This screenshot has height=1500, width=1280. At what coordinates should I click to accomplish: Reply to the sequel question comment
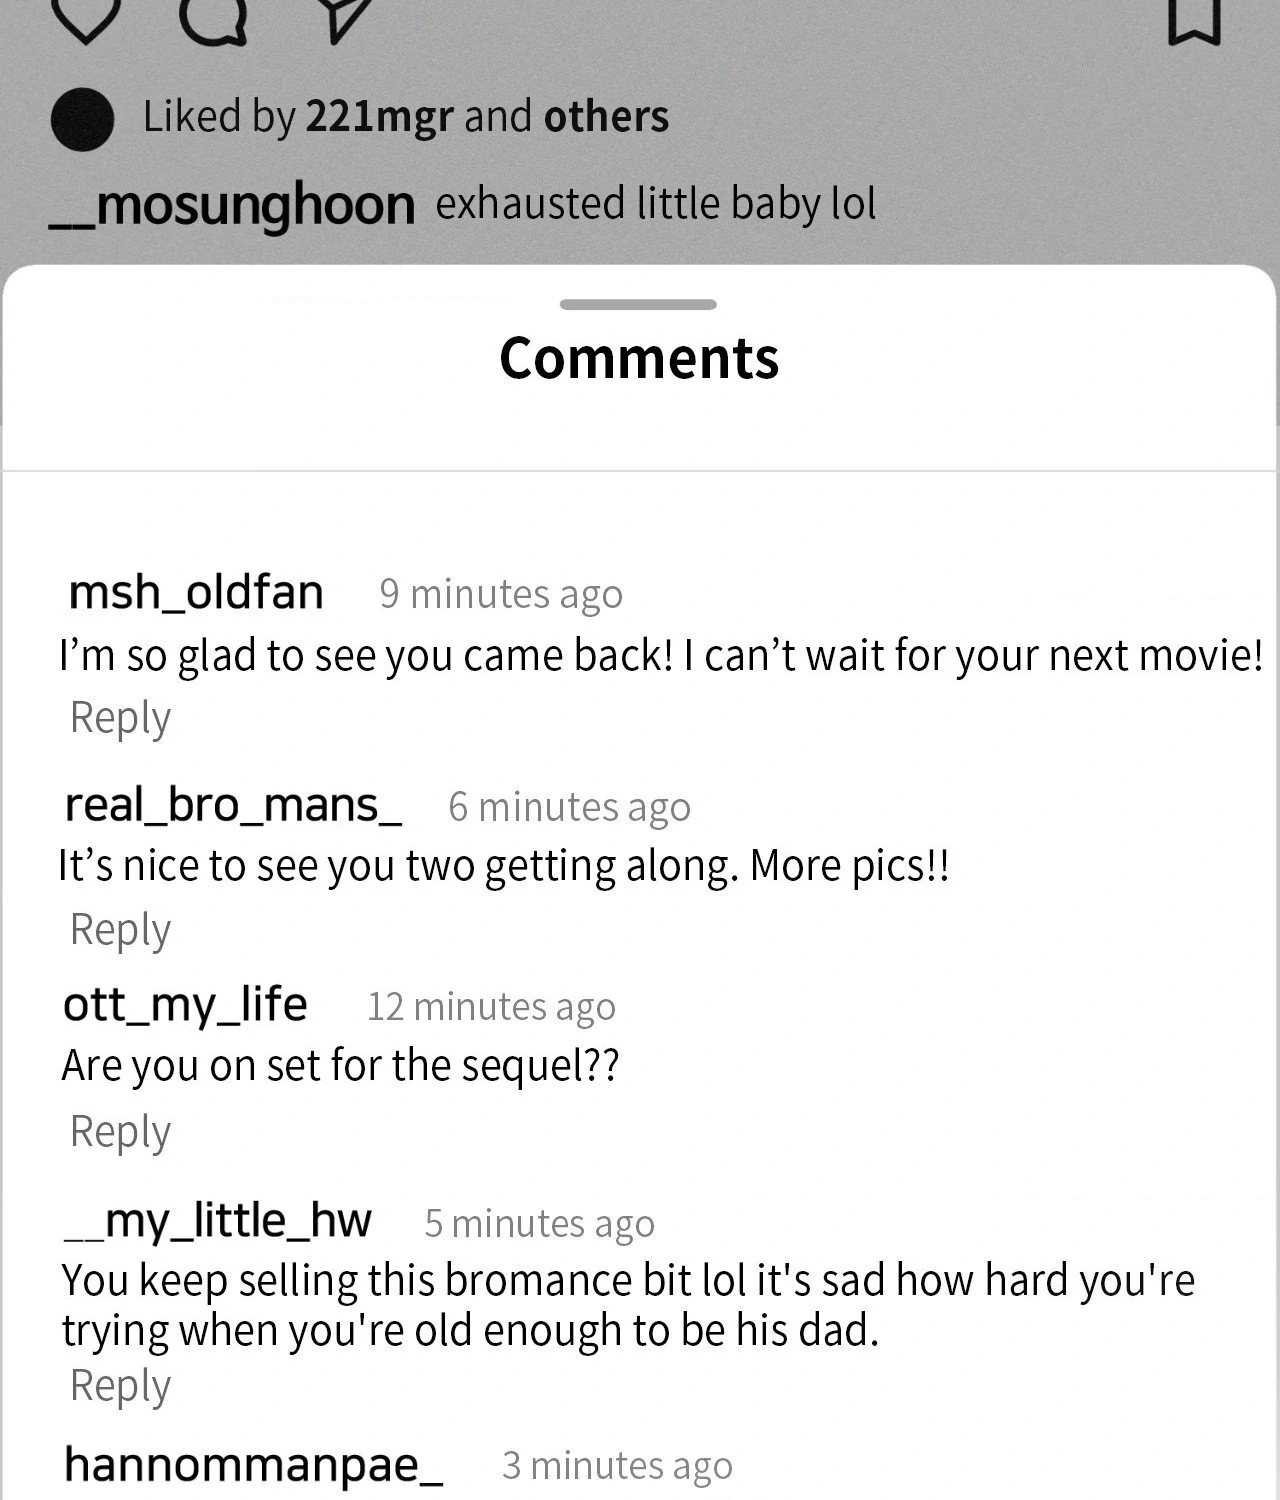tap(120, 1131)
